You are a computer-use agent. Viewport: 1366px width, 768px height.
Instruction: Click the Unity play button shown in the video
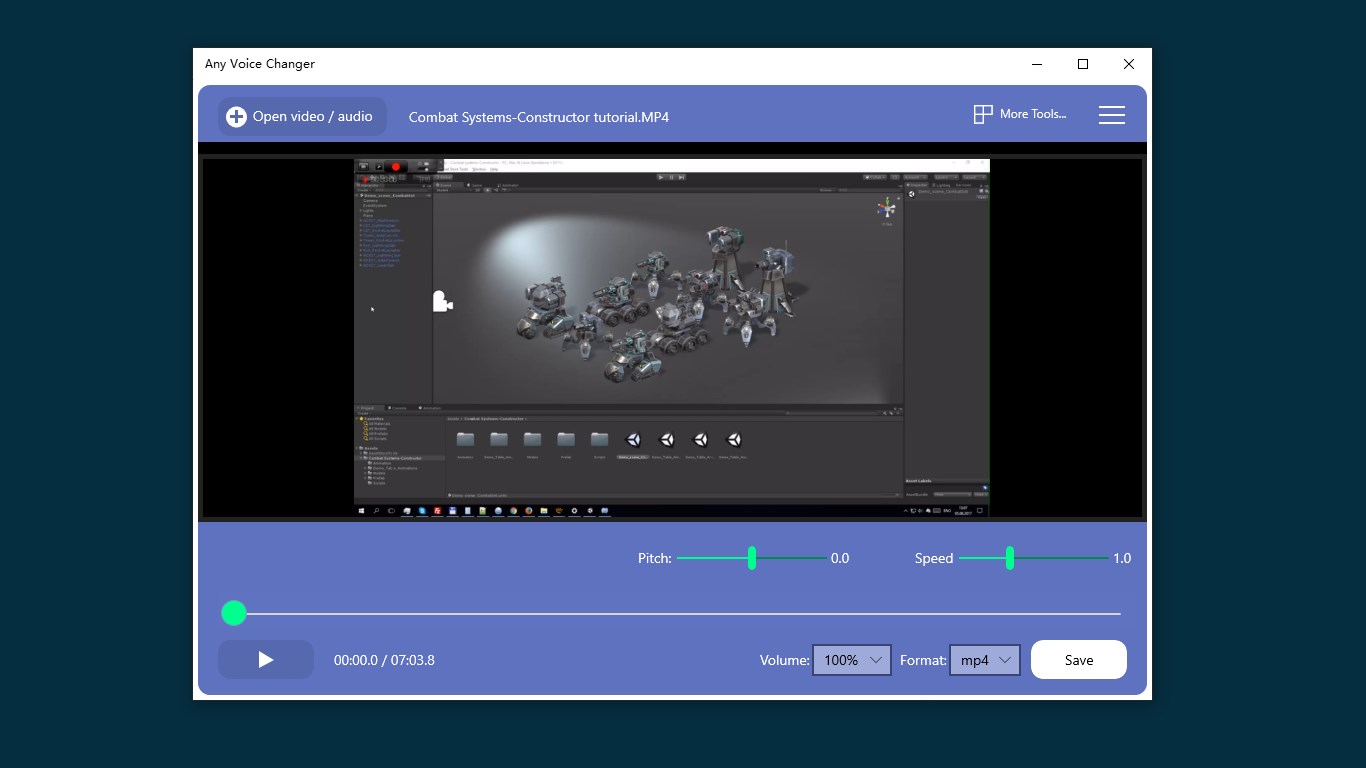click(661, 177)
